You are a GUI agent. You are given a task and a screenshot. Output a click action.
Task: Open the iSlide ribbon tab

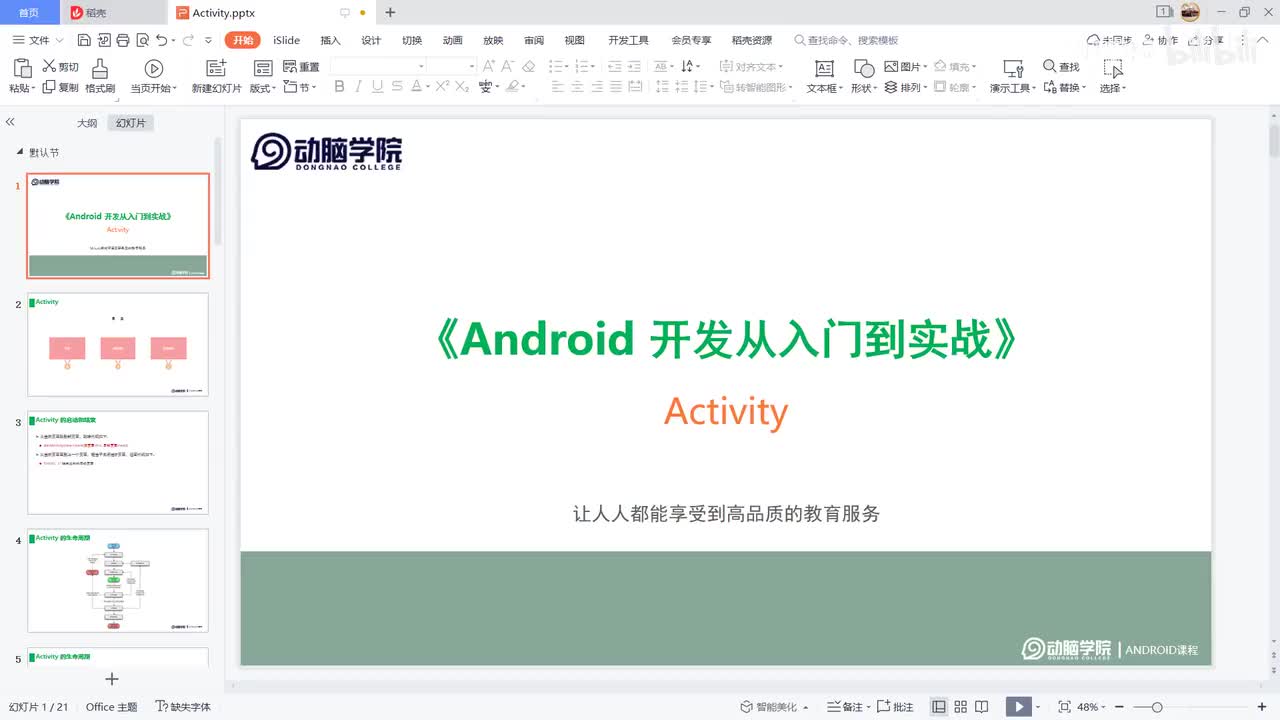(287, 40)
